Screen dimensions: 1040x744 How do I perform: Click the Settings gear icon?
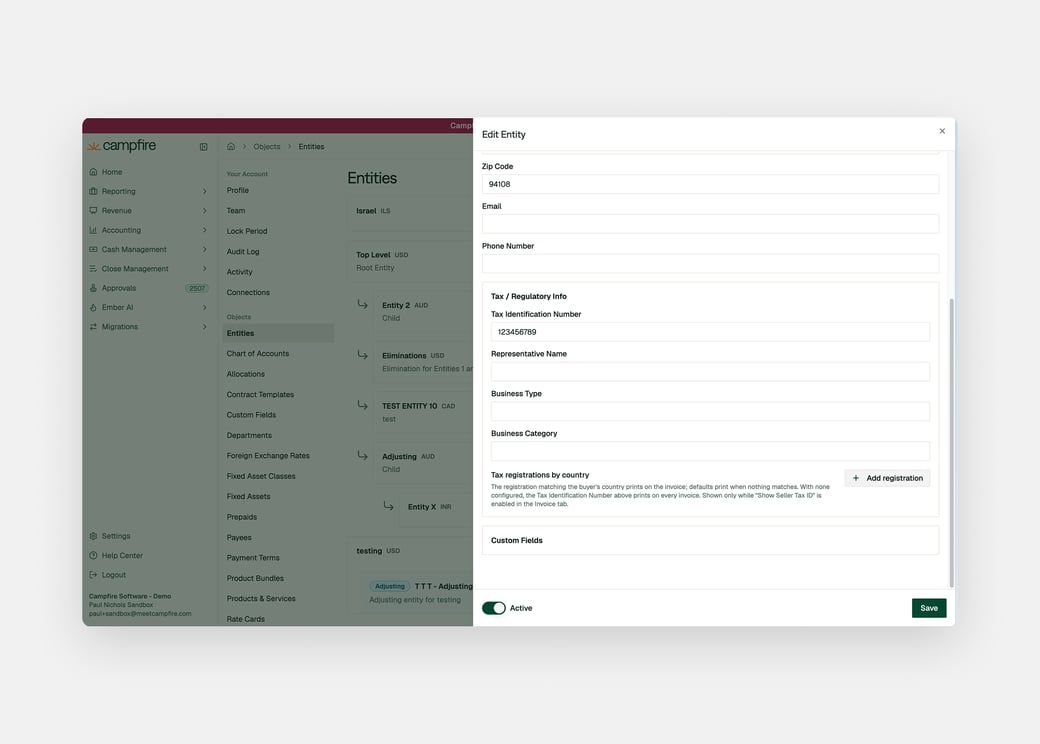click(x=94, y=536)
